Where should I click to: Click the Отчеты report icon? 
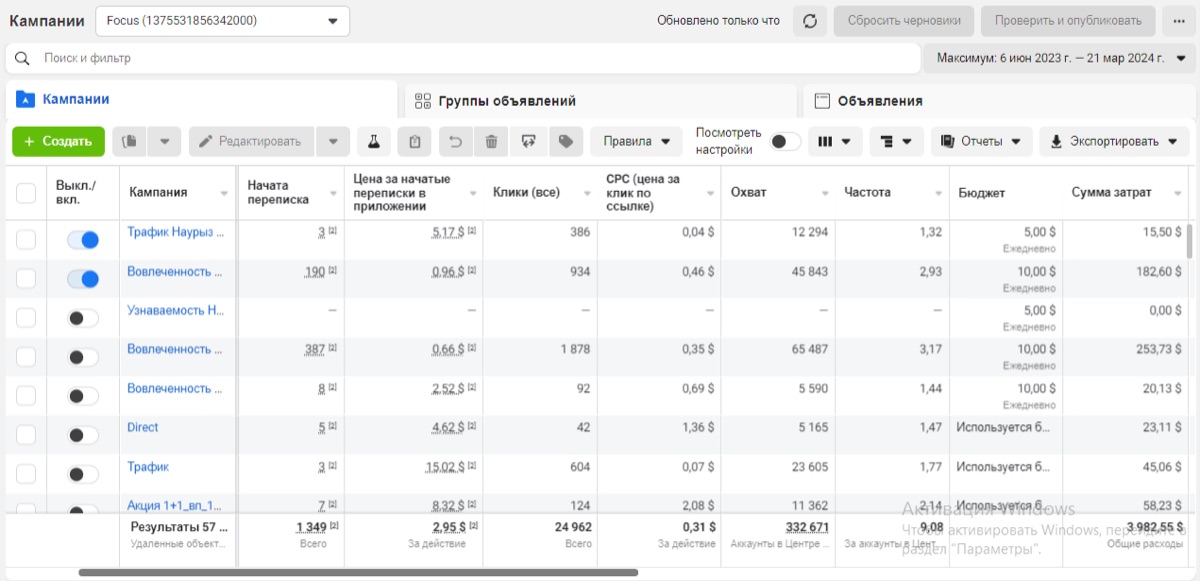(x=948, y=141)
